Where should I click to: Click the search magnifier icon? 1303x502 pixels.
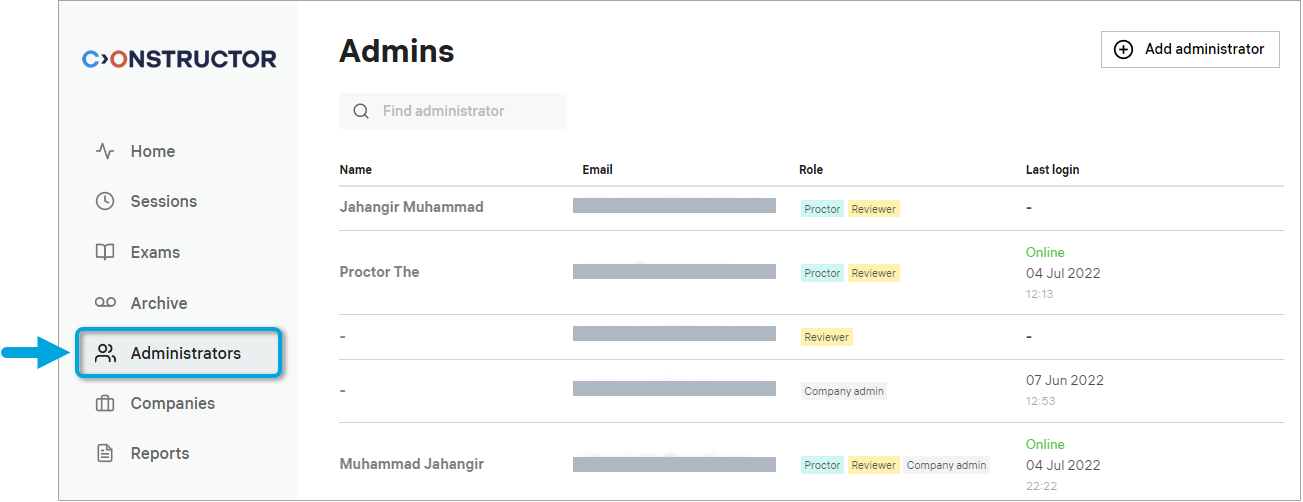point(361,111)
